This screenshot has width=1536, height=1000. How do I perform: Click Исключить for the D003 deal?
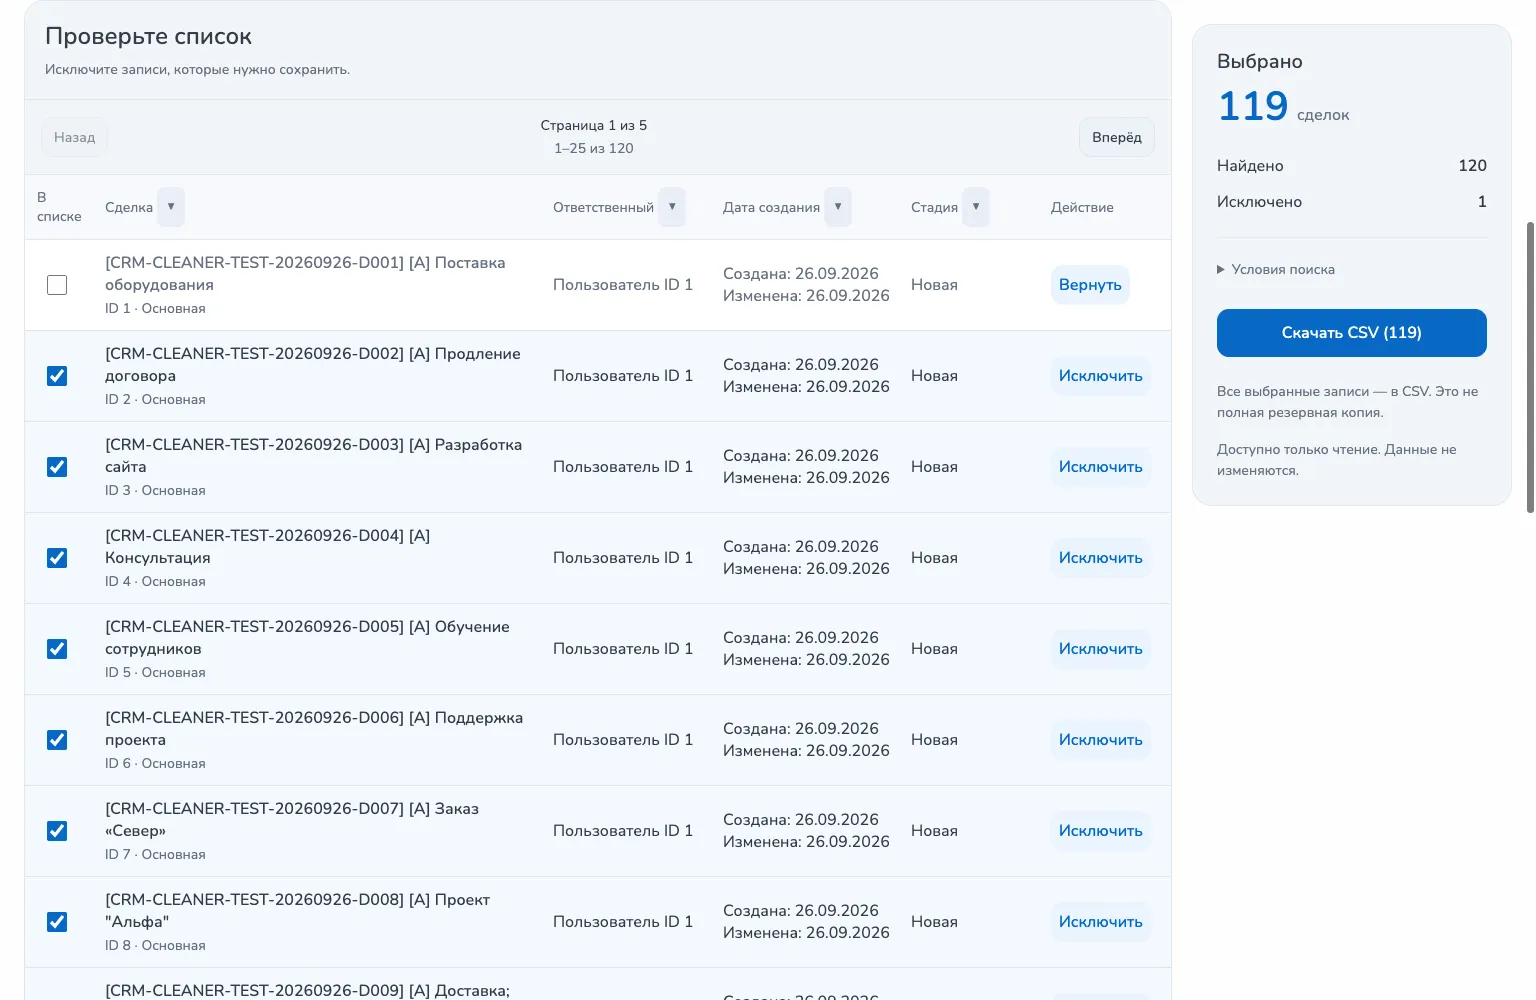1100,467
